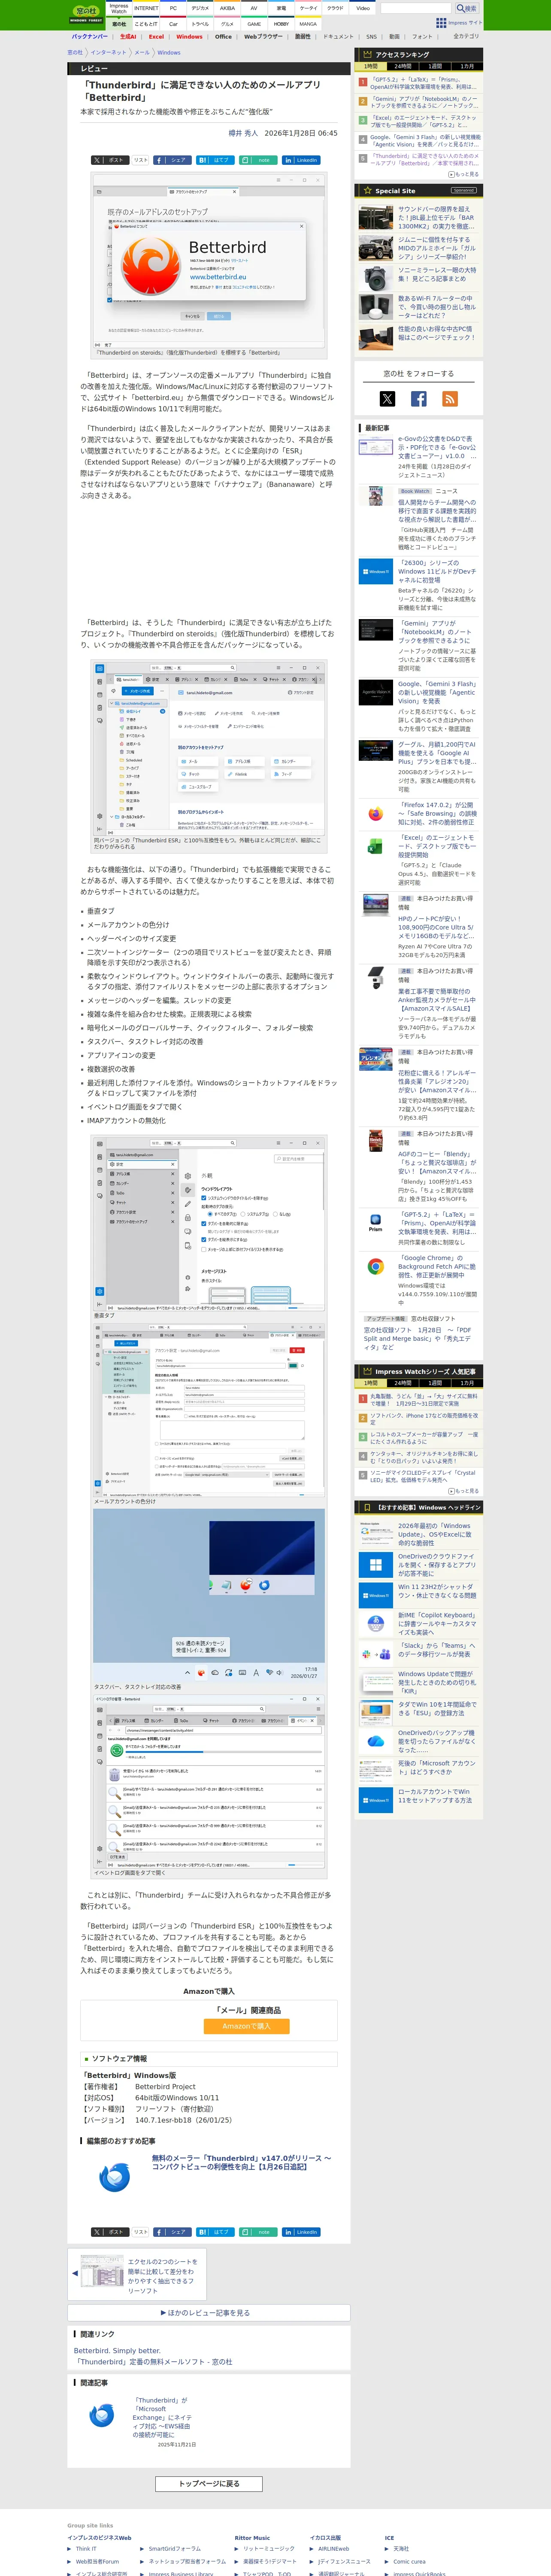Click the green note share button under the article date
551x2576 pixels.
[x=258, y=160]
